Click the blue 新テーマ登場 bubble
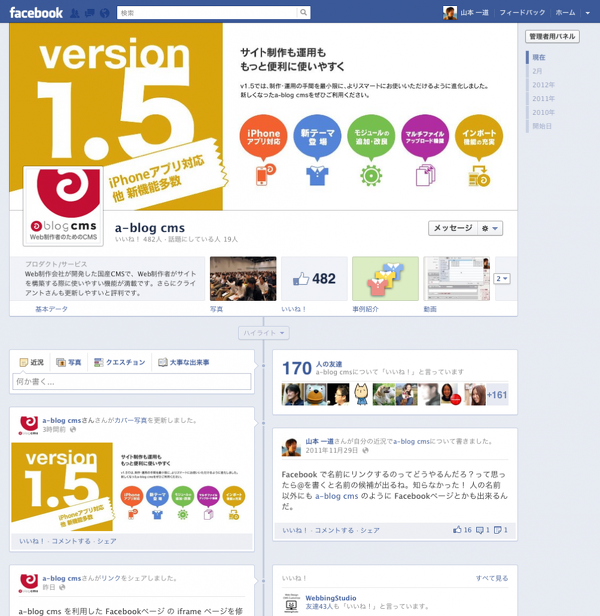 (317, 137)
